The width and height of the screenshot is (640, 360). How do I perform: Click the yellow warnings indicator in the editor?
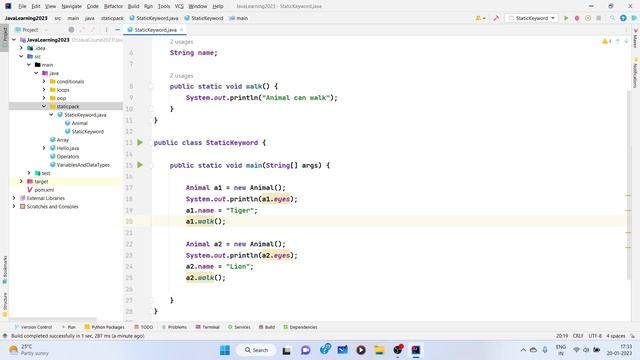click(606, 41)
